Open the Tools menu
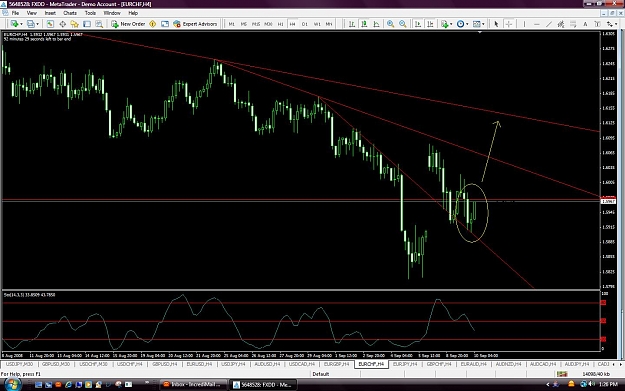 [90, 13]
